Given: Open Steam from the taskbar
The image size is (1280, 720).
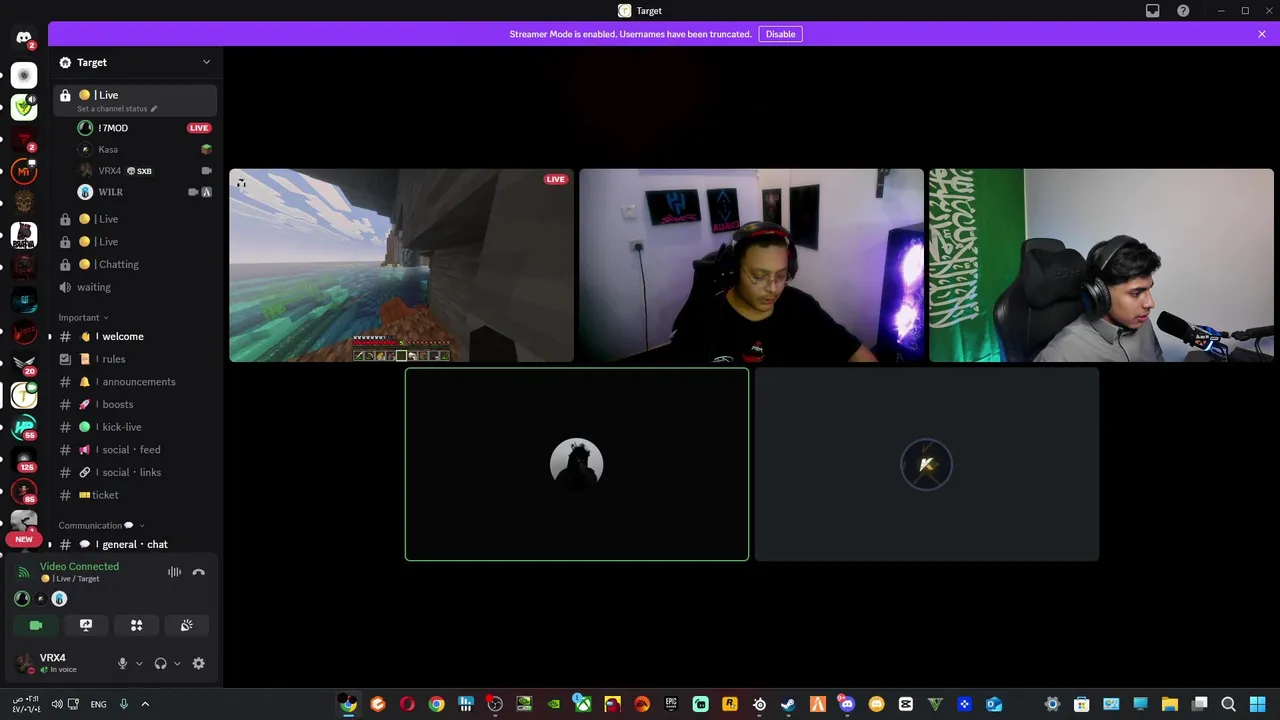Looking at the screenshot, I should (x=788, y=704).
